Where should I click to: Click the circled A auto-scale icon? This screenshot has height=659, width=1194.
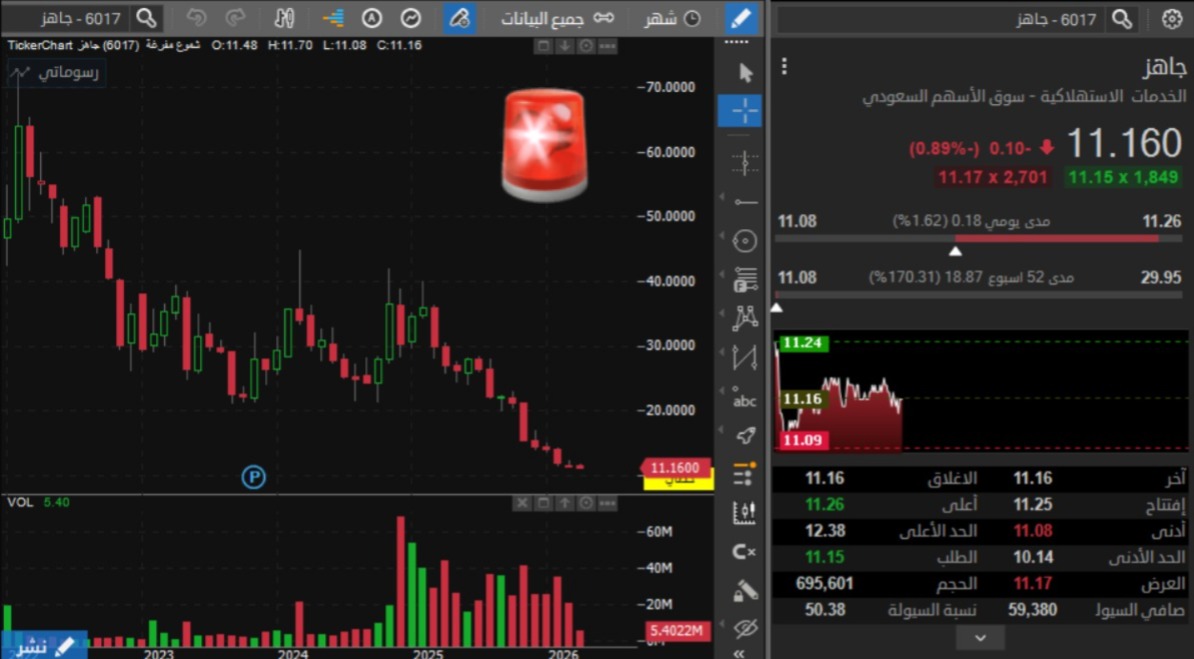pyautogui.click(x=372, y=18)
